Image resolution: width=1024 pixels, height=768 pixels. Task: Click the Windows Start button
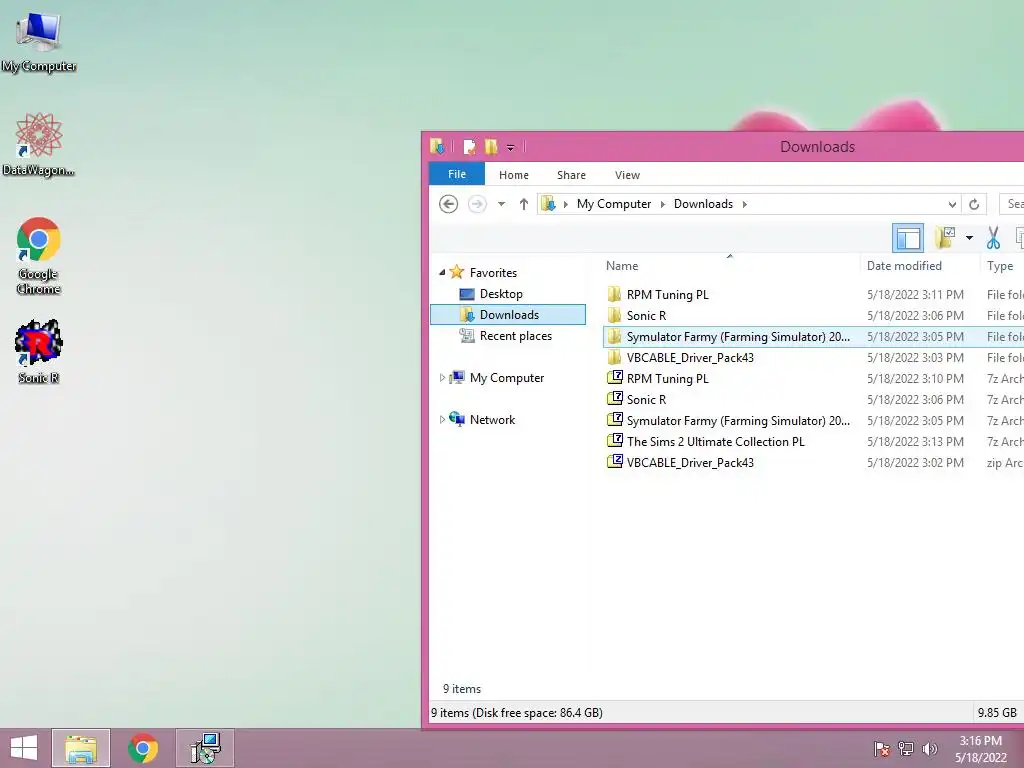click(24, 748)
